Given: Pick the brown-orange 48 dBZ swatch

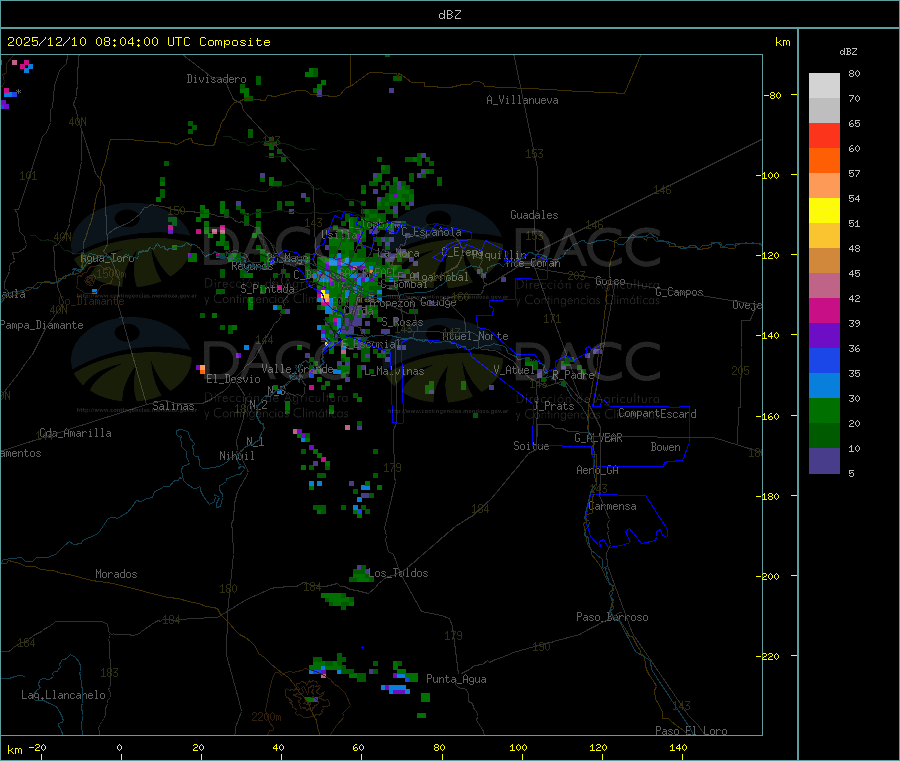Looking at the screenshot, I should [824, 261].
